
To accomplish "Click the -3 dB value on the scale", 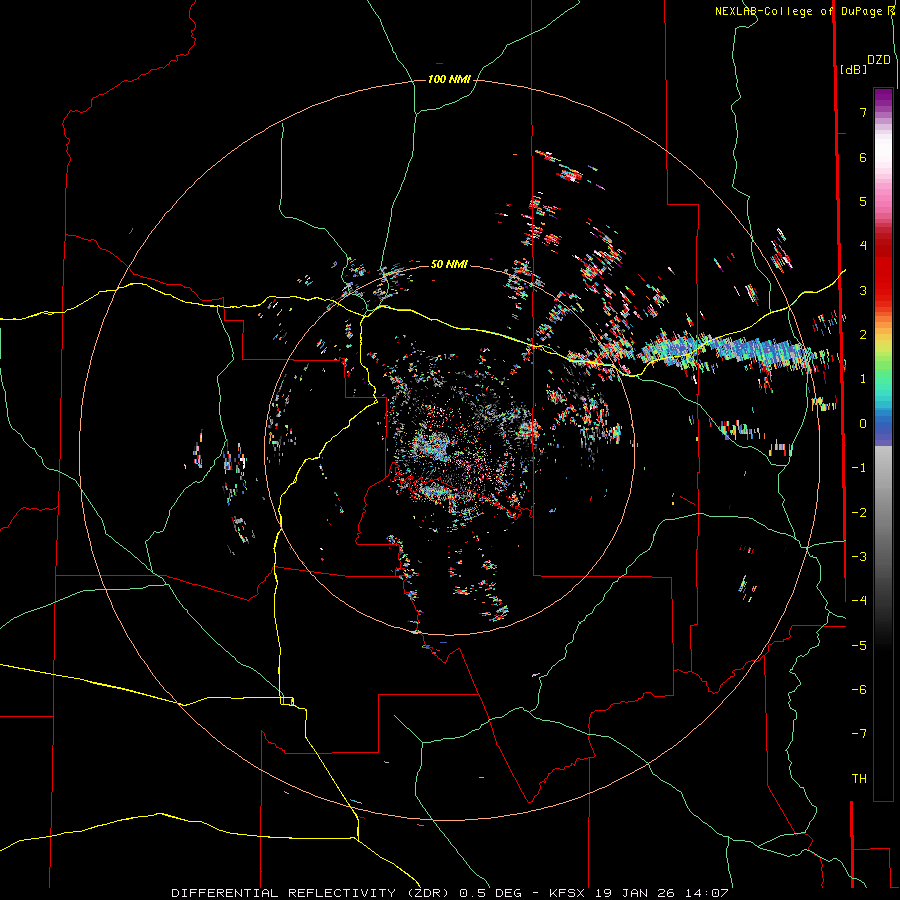I will [859, 557].
